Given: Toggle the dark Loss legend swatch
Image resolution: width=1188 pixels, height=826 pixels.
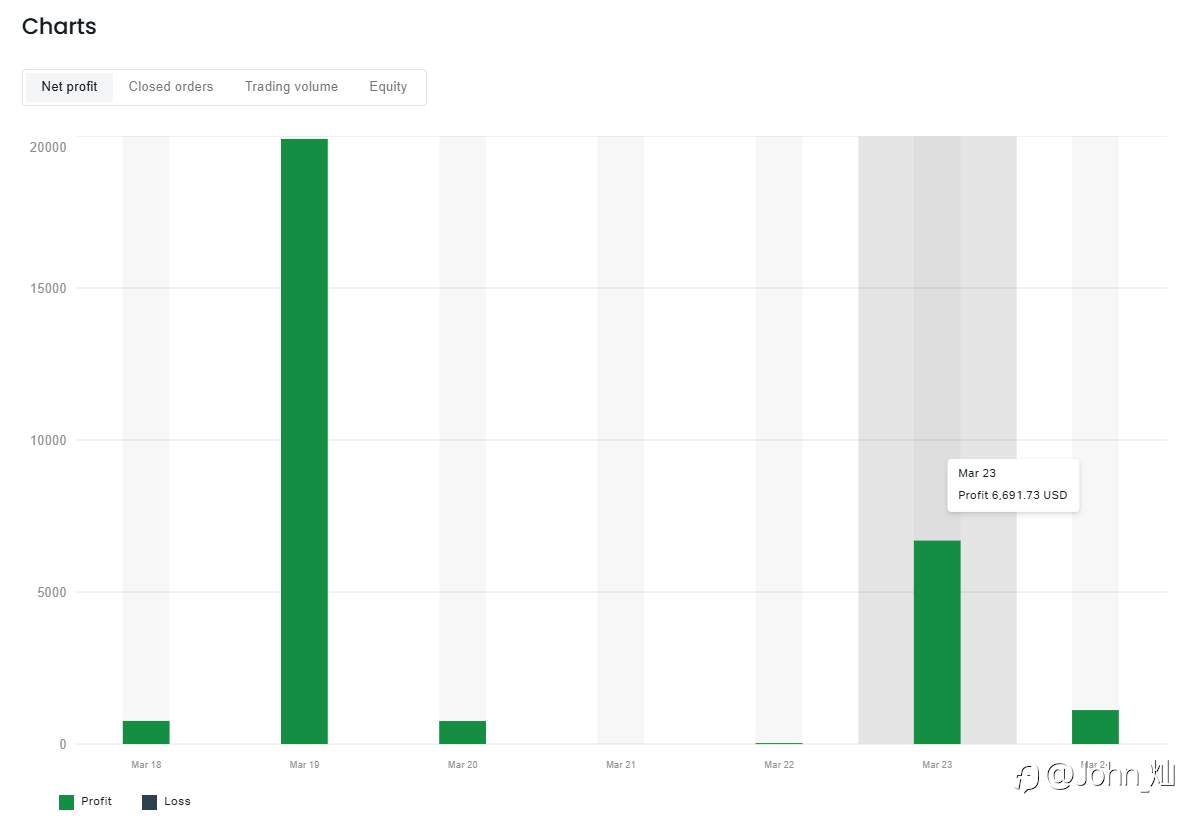Looking at the screenshot, I should point(149,802).
